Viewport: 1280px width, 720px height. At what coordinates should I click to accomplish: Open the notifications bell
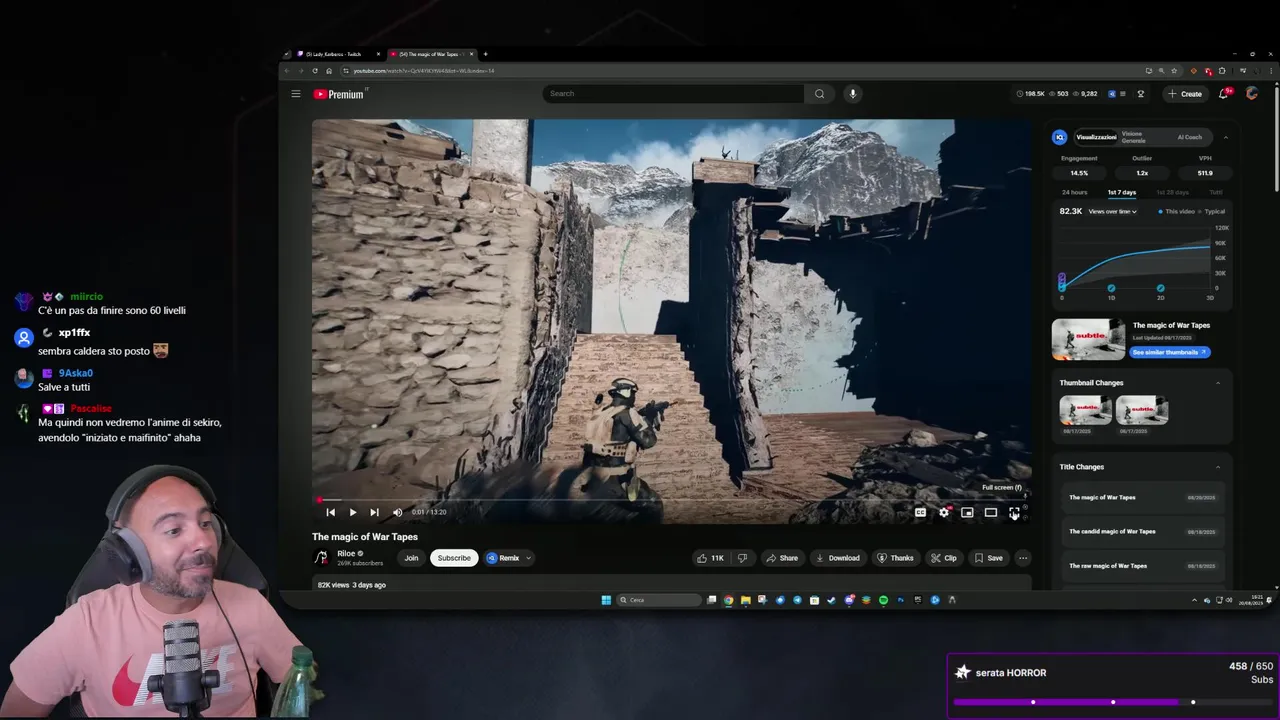[x=1223, y=94]
